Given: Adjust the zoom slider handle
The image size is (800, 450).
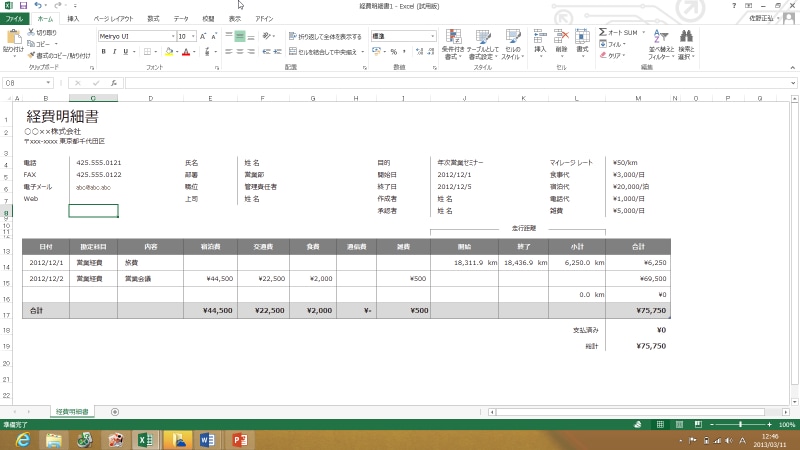Looking at the screenshot, I should [740, 424].
